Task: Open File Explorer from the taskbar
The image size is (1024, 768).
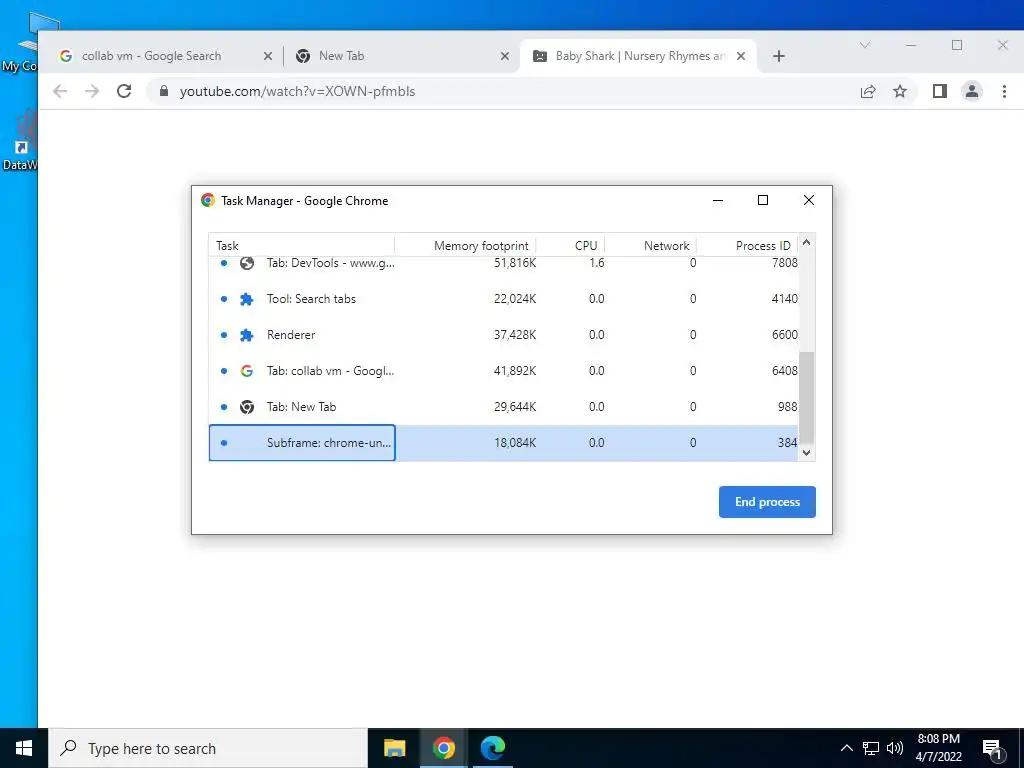Action: coord(394,748)
